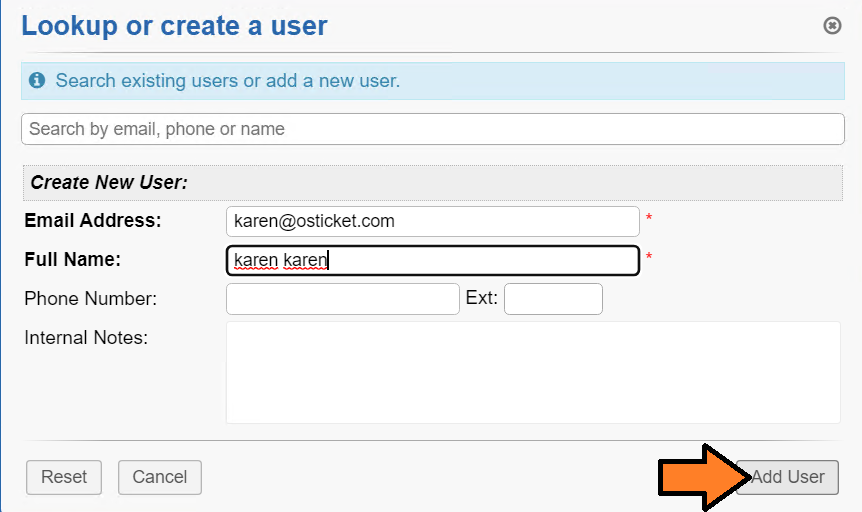Click the Reset button
The image size is (862, 512).
click(64, 477)
